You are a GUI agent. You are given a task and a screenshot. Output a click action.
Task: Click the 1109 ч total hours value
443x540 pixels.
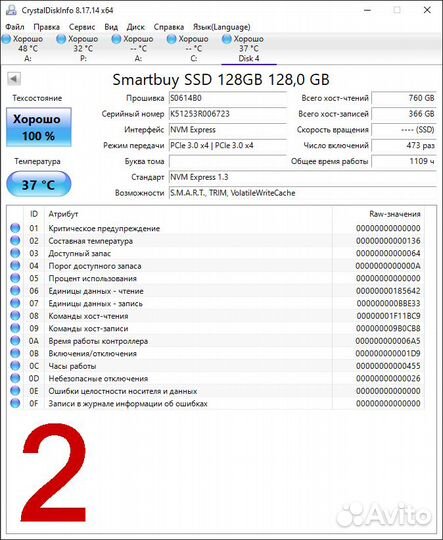(x=404, y=162)
